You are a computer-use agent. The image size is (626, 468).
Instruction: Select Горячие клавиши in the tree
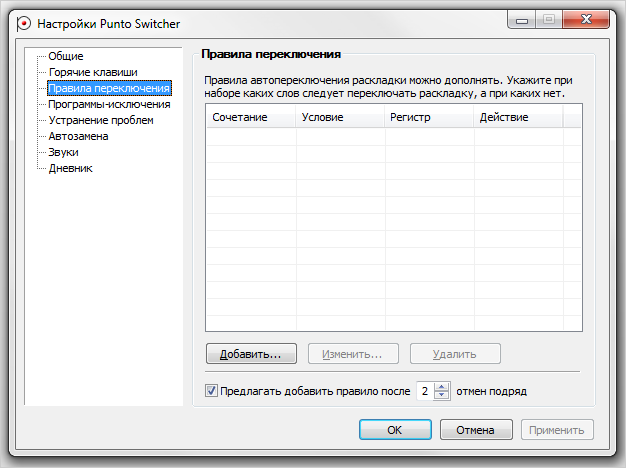(x=93, y=72)
